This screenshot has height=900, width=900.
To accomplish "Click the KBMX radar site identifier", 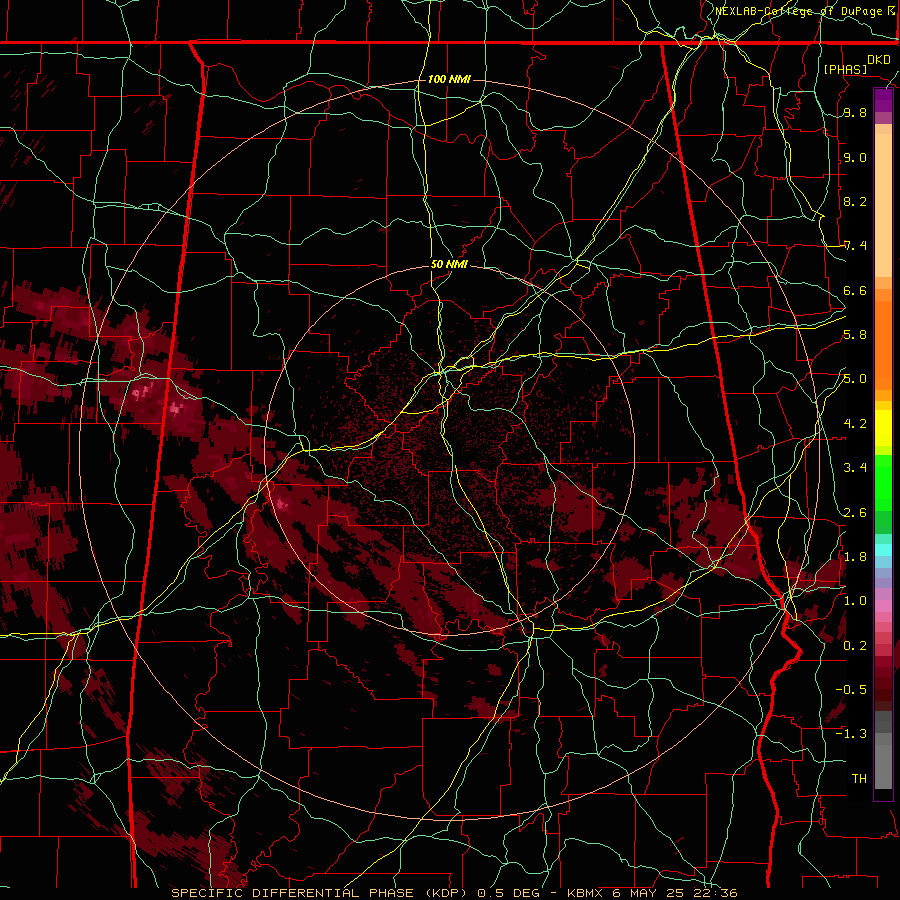I will click(x=584, y=893).
